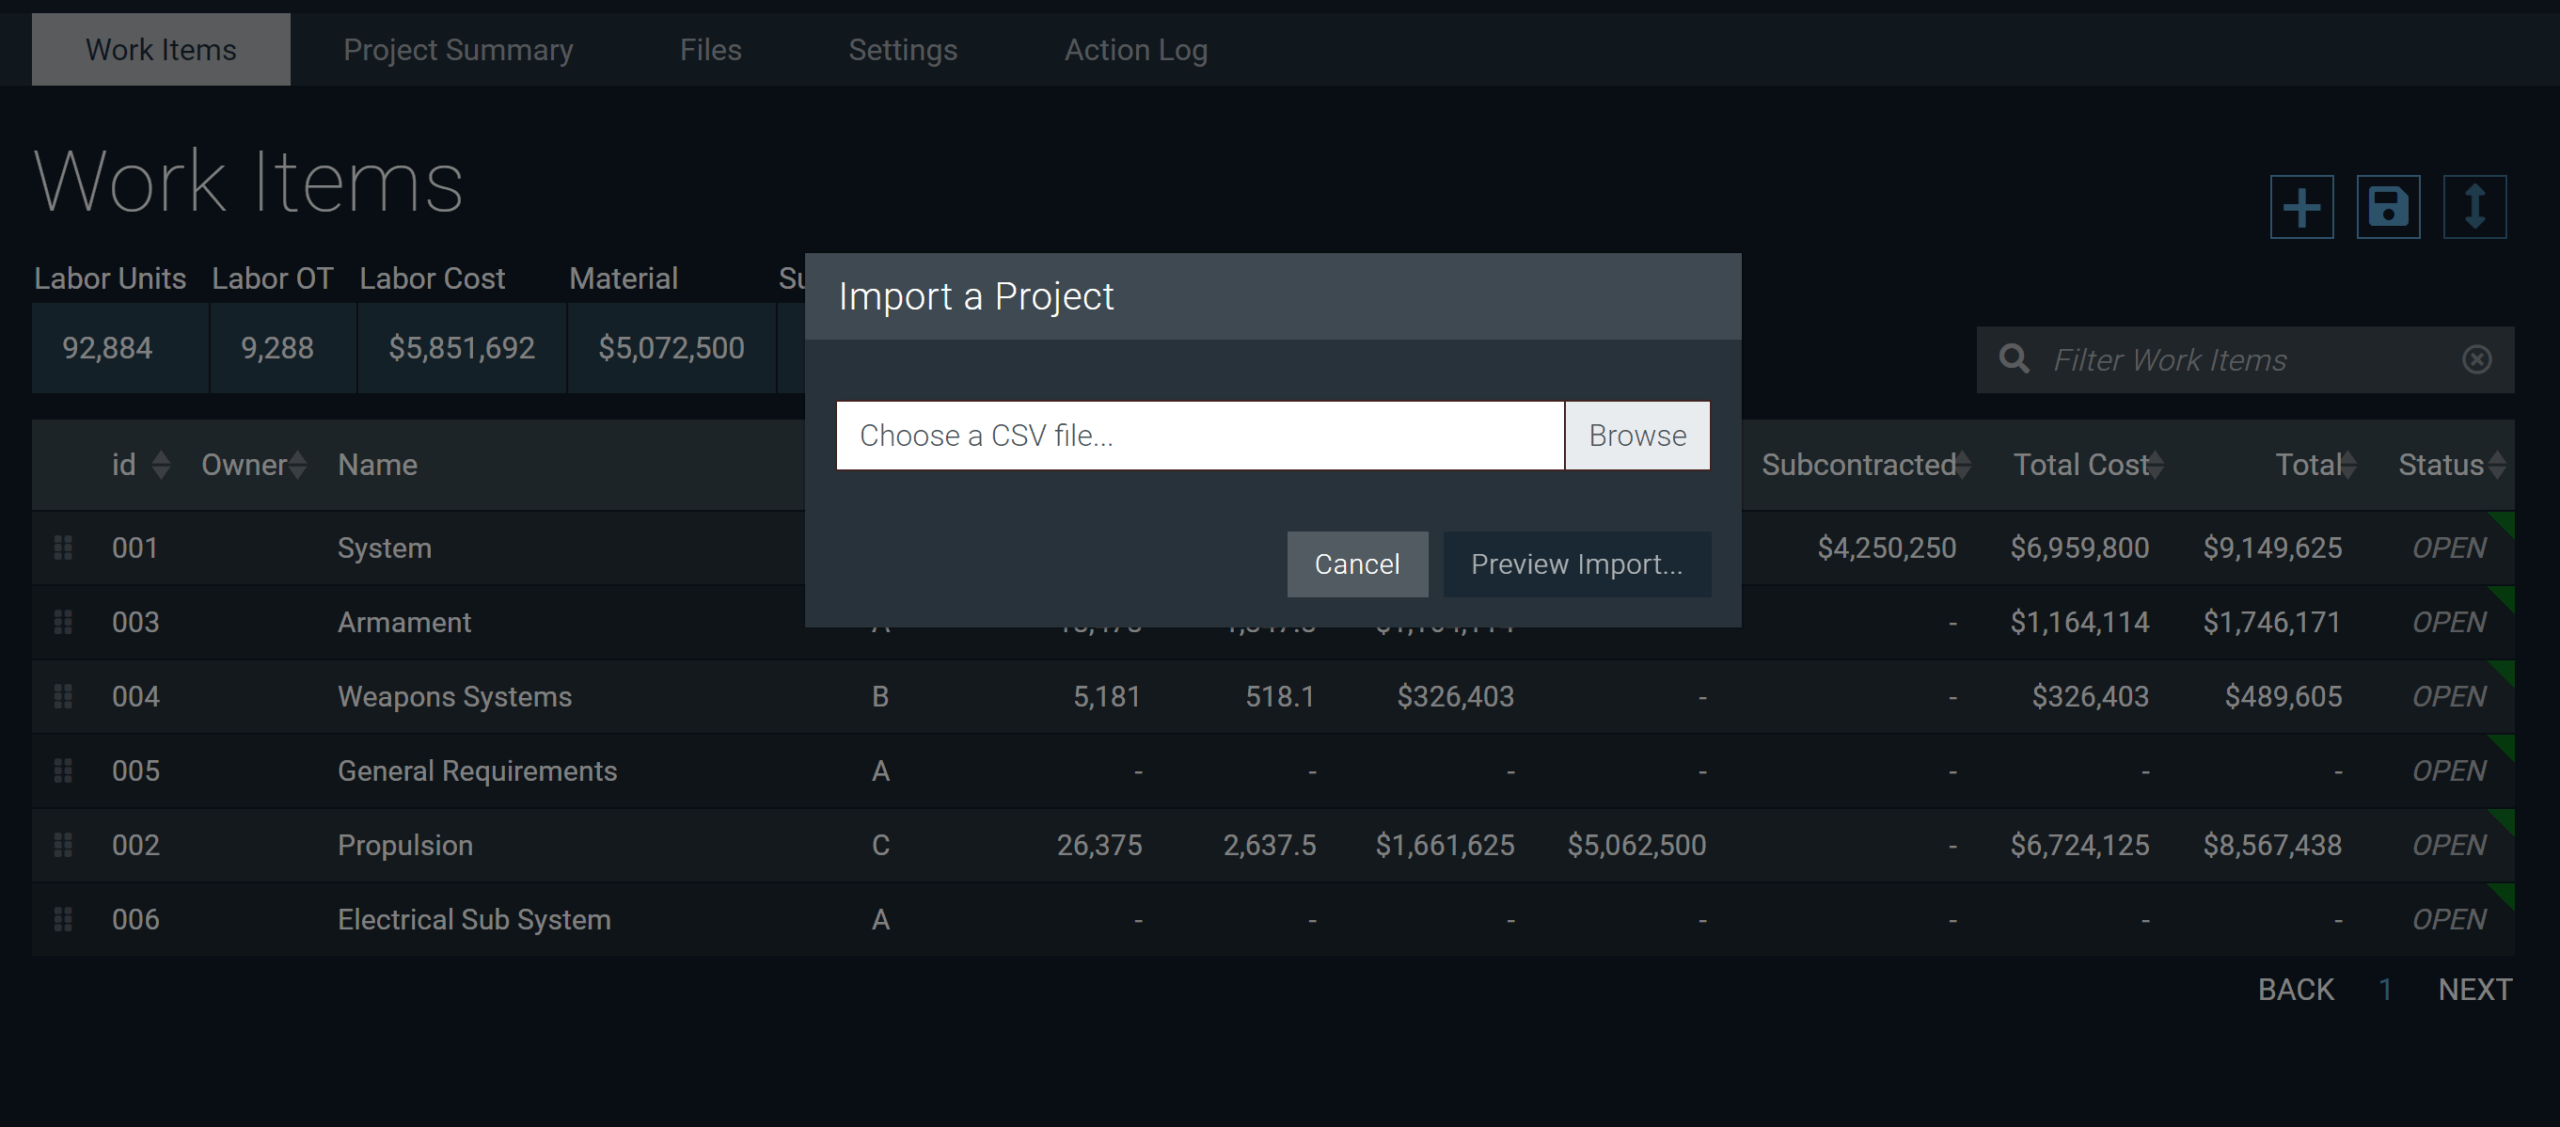Image resolution: width=2560 pixels, height=1127 pixels.
Task: Sort by the Status column arrows
Action: pos(2497,465)
